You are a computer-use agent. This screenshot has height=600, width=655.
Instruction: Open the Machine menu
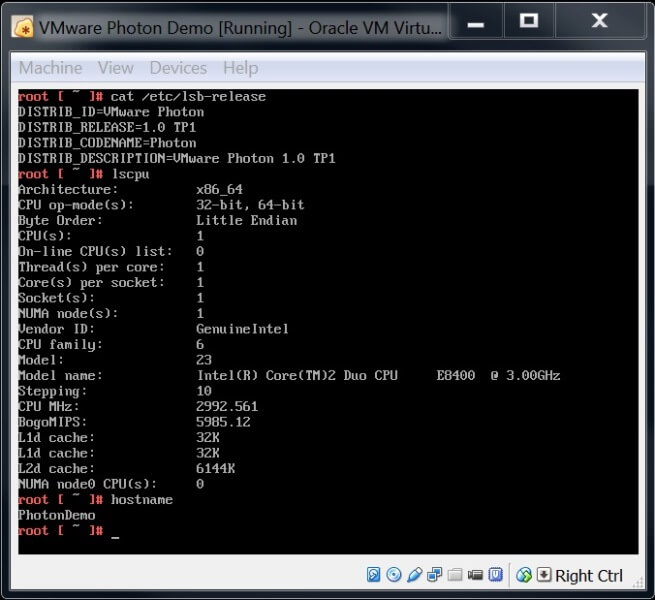50,68
